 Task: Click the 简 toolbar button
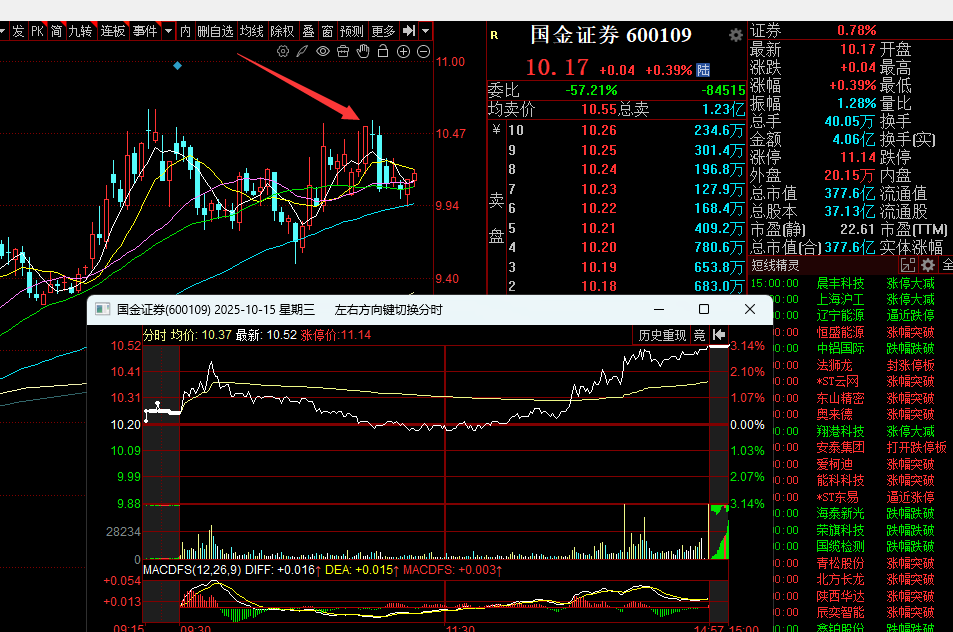click(x=57, y=31)
